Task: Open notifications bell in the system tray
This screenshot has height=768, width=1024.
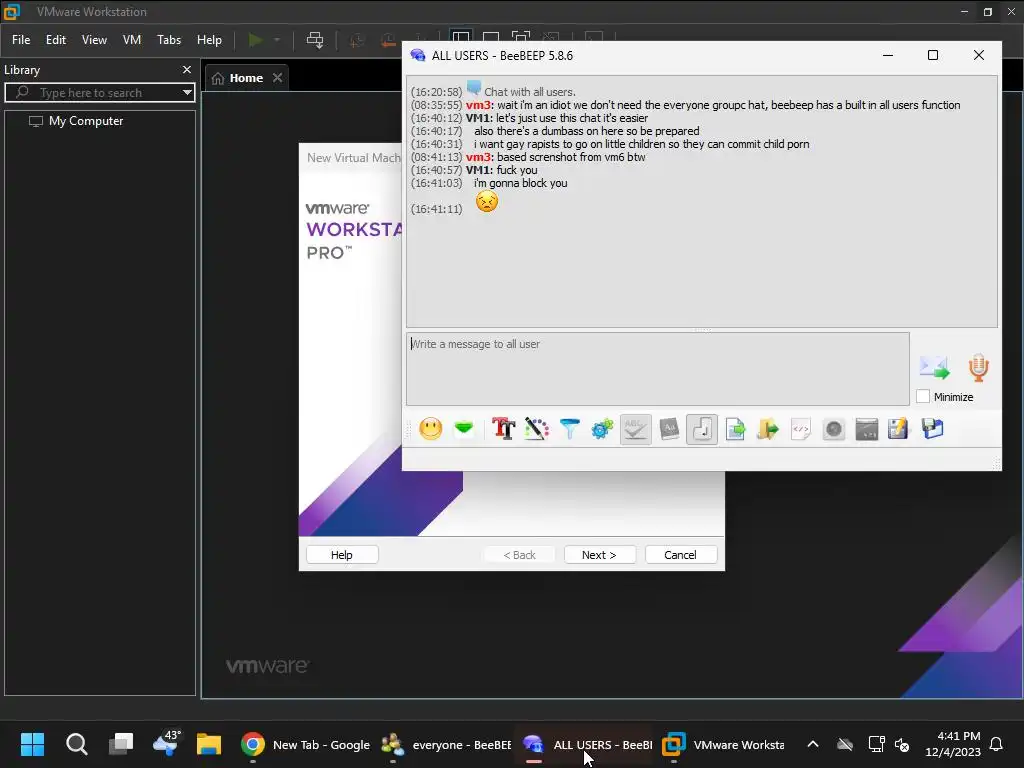Action: (x=997, y=744)
